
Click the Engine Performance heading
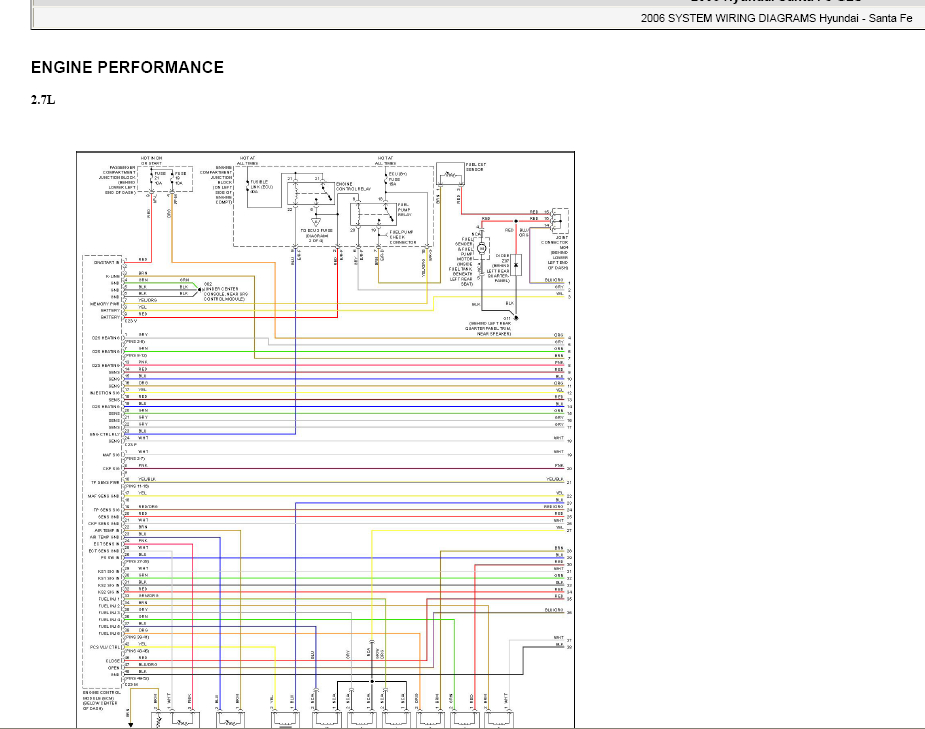[x=127, y=67]
